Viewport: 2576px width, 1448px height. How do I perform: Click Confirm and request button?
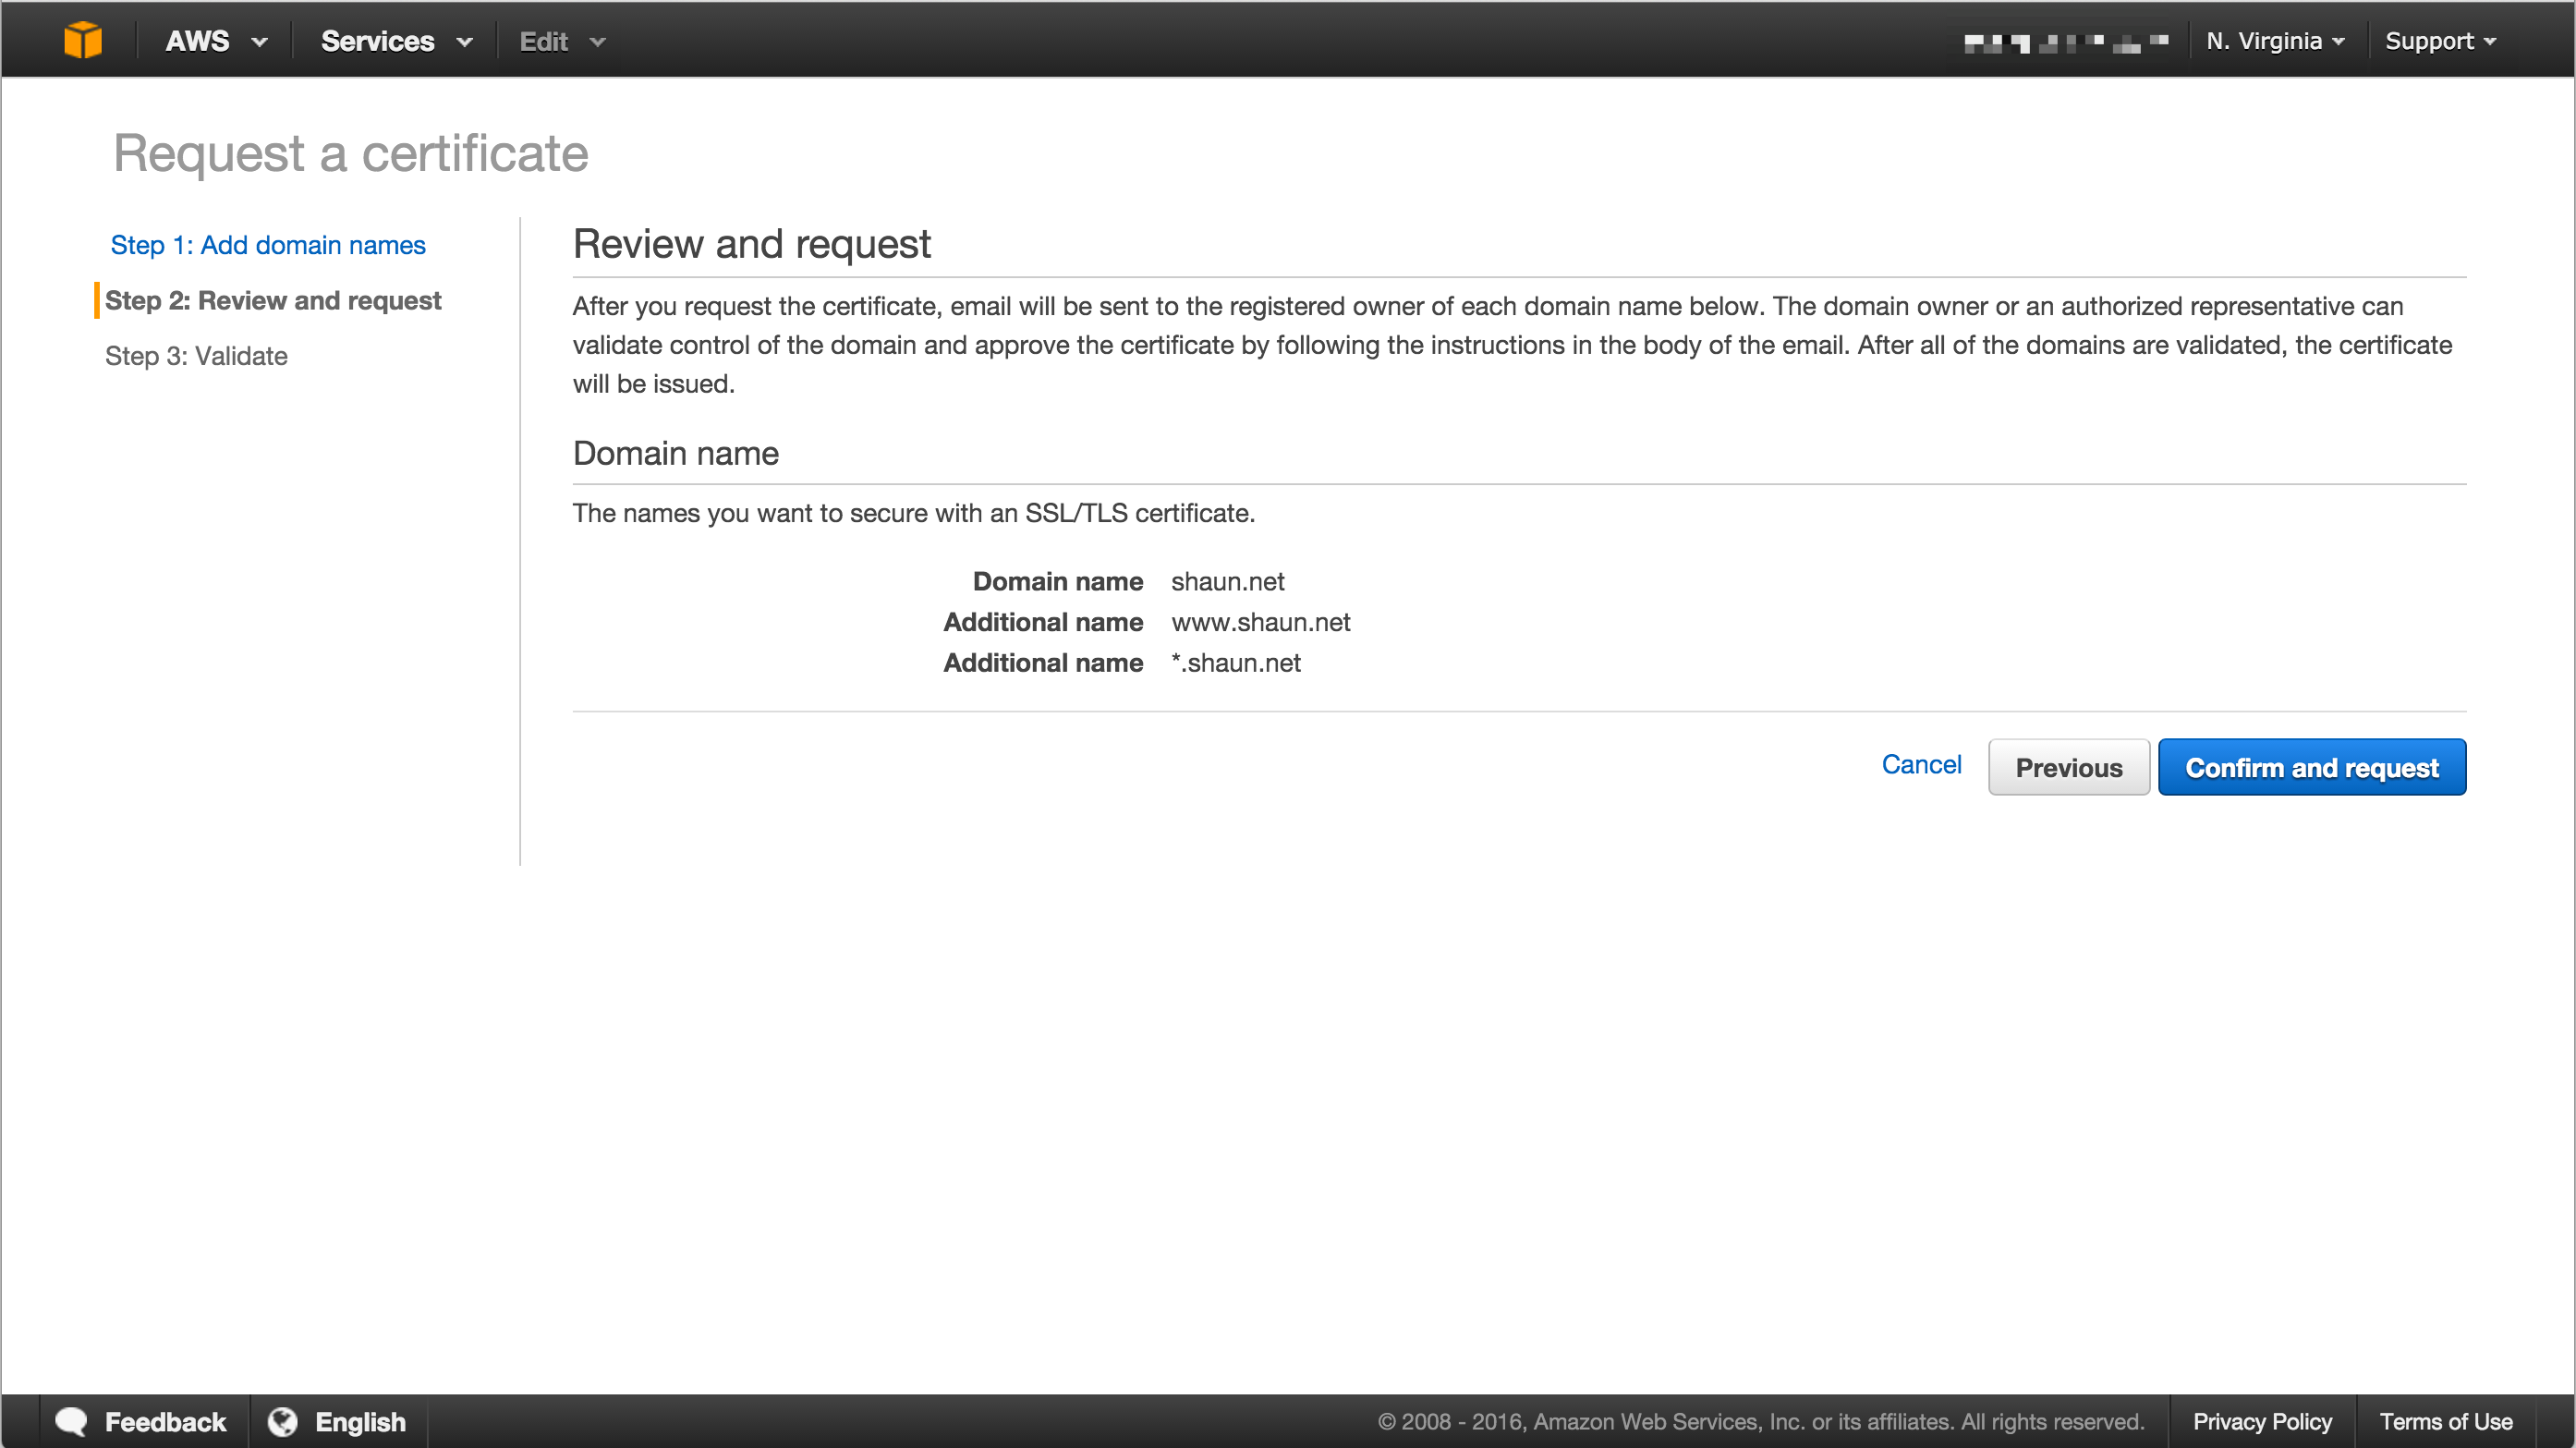[x=2311, y=768]
